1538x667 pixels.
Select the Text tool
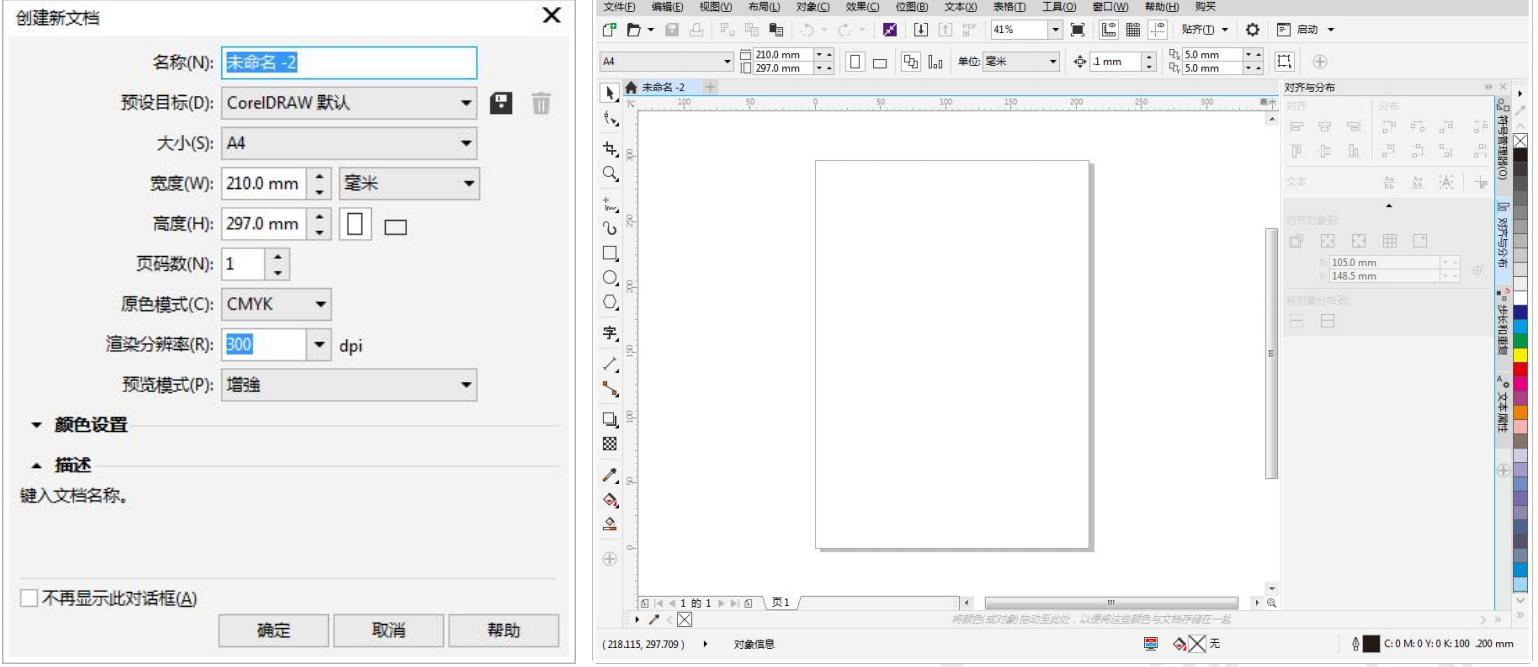pyautogui.click(x=608, y=335)
